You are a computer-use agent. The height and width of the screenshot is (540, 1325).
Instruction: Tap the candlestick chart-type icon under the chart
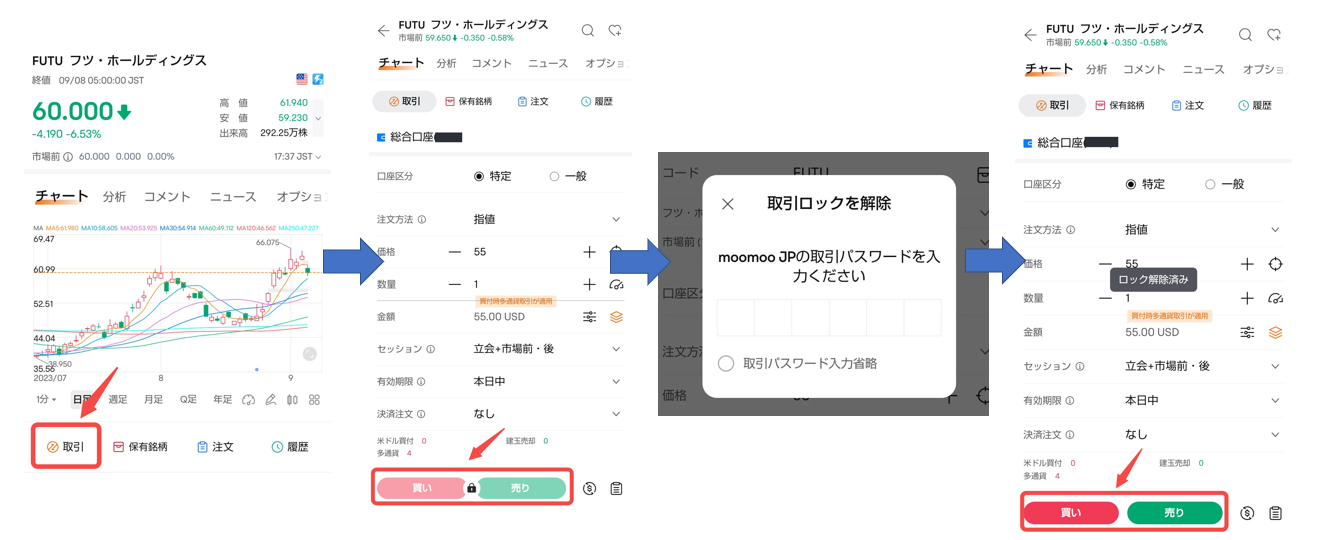coord(292,400)
